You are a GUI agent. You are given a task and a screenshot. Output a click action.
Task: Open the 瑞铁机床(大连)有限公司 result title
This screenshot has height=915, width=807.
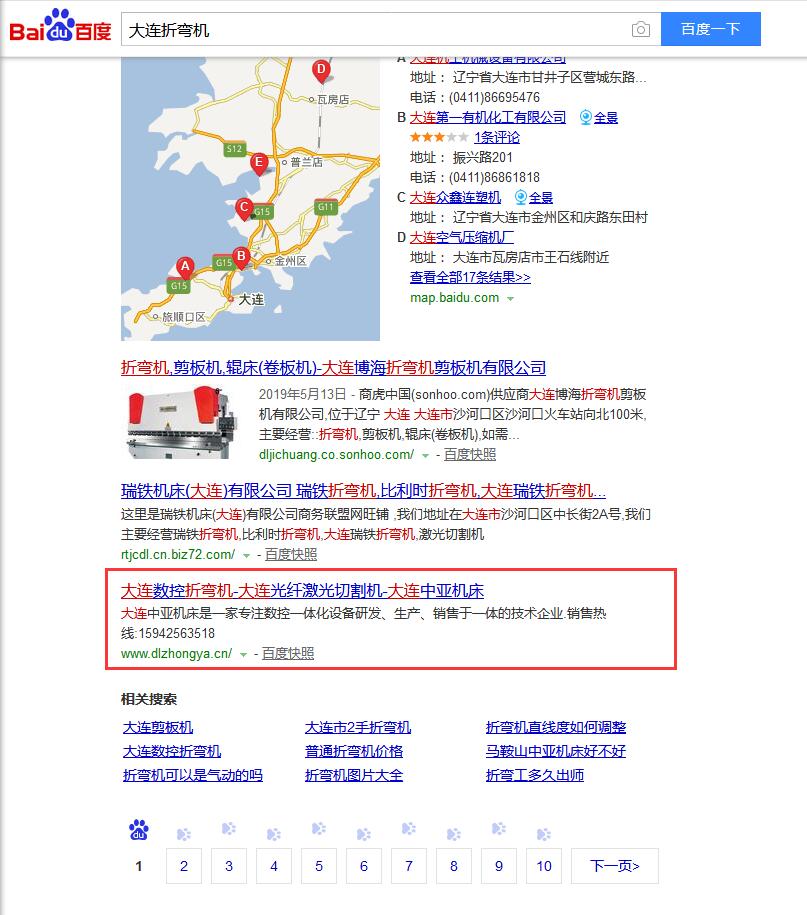coord(363,491)
